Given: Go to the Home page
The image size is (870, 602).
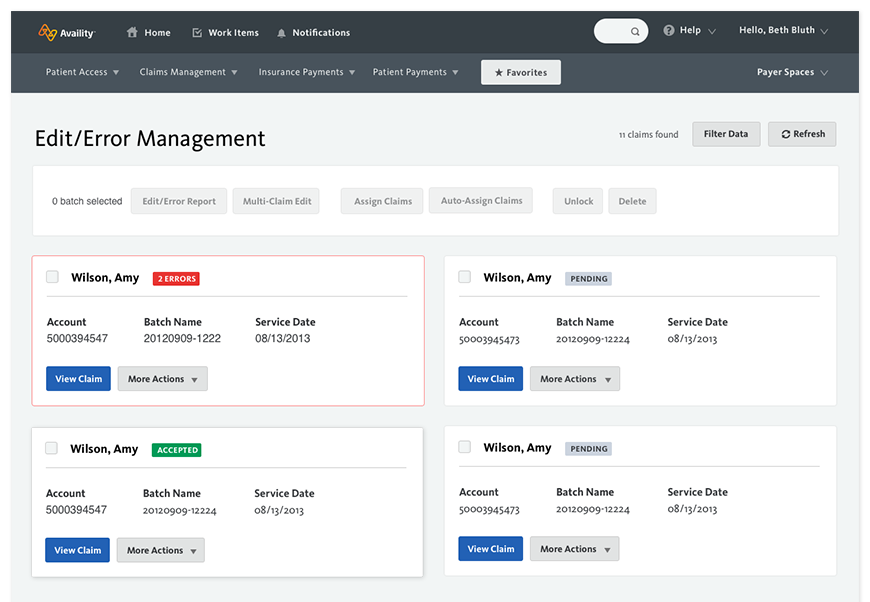Looking at the screenshot, I should pyautogui.click(x=148, y=33).
